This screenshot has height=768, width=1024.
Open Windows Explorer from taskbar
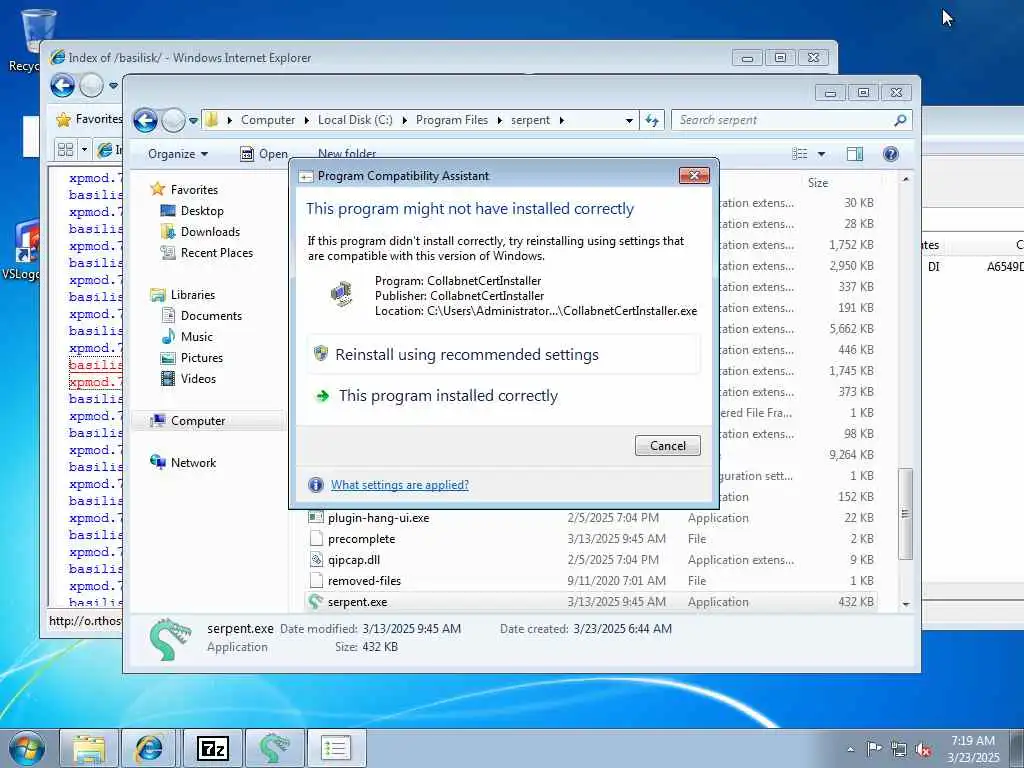coord(89,748)
